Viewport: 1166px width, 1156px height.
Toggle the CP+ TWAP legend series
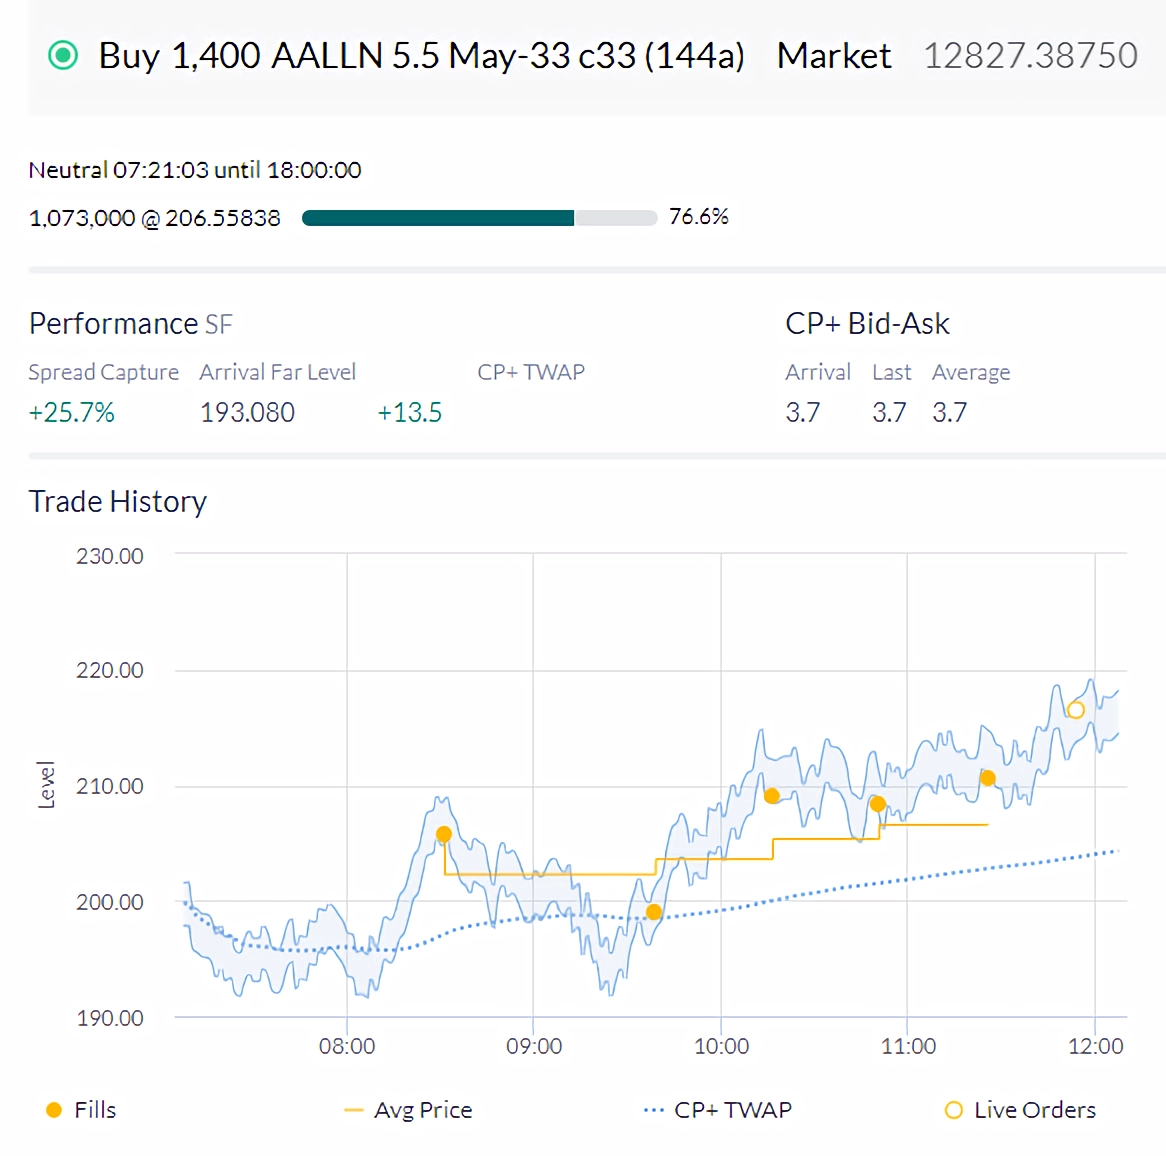tap(718, 1110)
